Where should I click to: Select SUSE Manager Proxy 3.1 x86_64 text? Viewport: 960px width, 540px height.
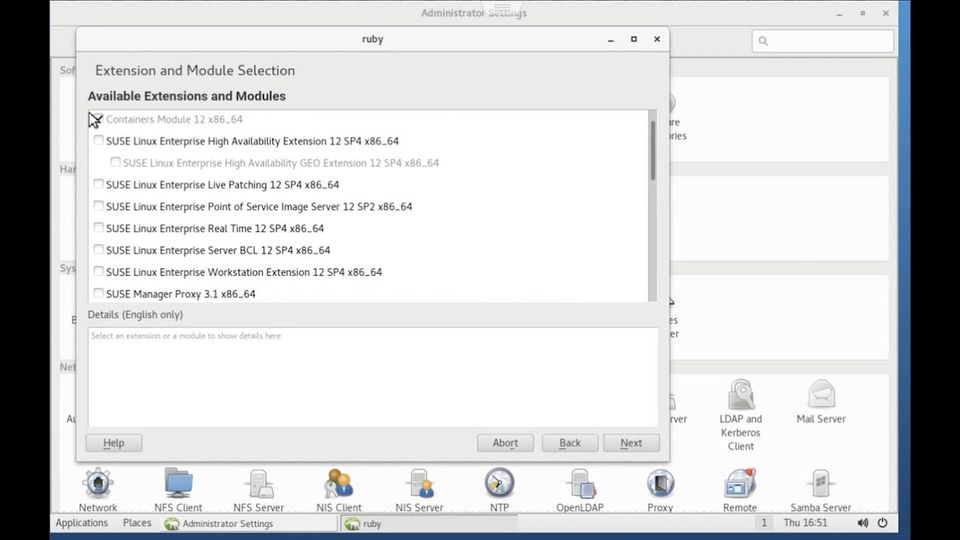(x=181, y=294)
